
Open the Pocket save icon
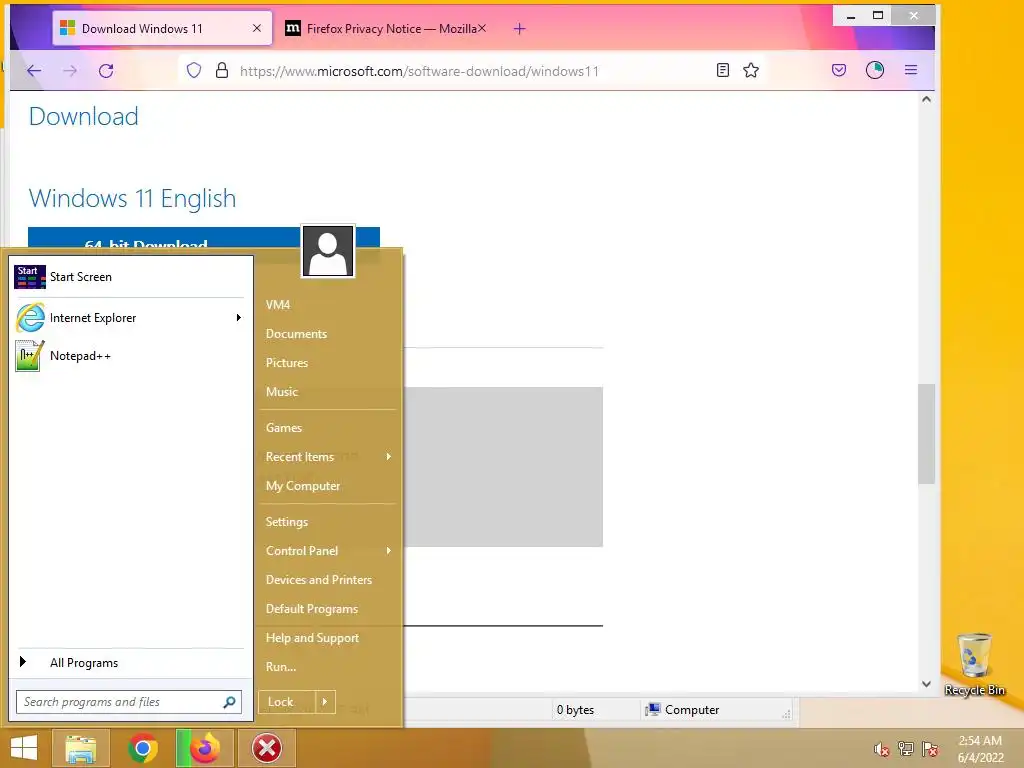coord(839,71)
